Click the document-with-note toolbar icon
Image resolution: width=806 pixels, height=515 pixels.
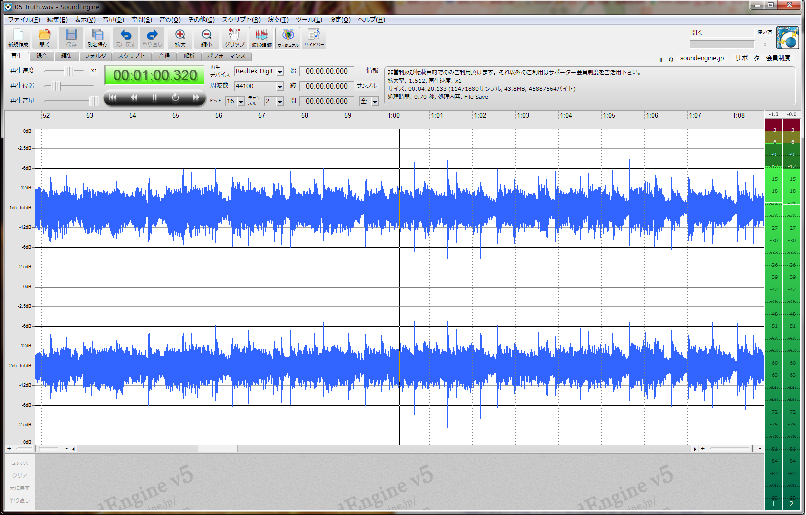[314, 38]
